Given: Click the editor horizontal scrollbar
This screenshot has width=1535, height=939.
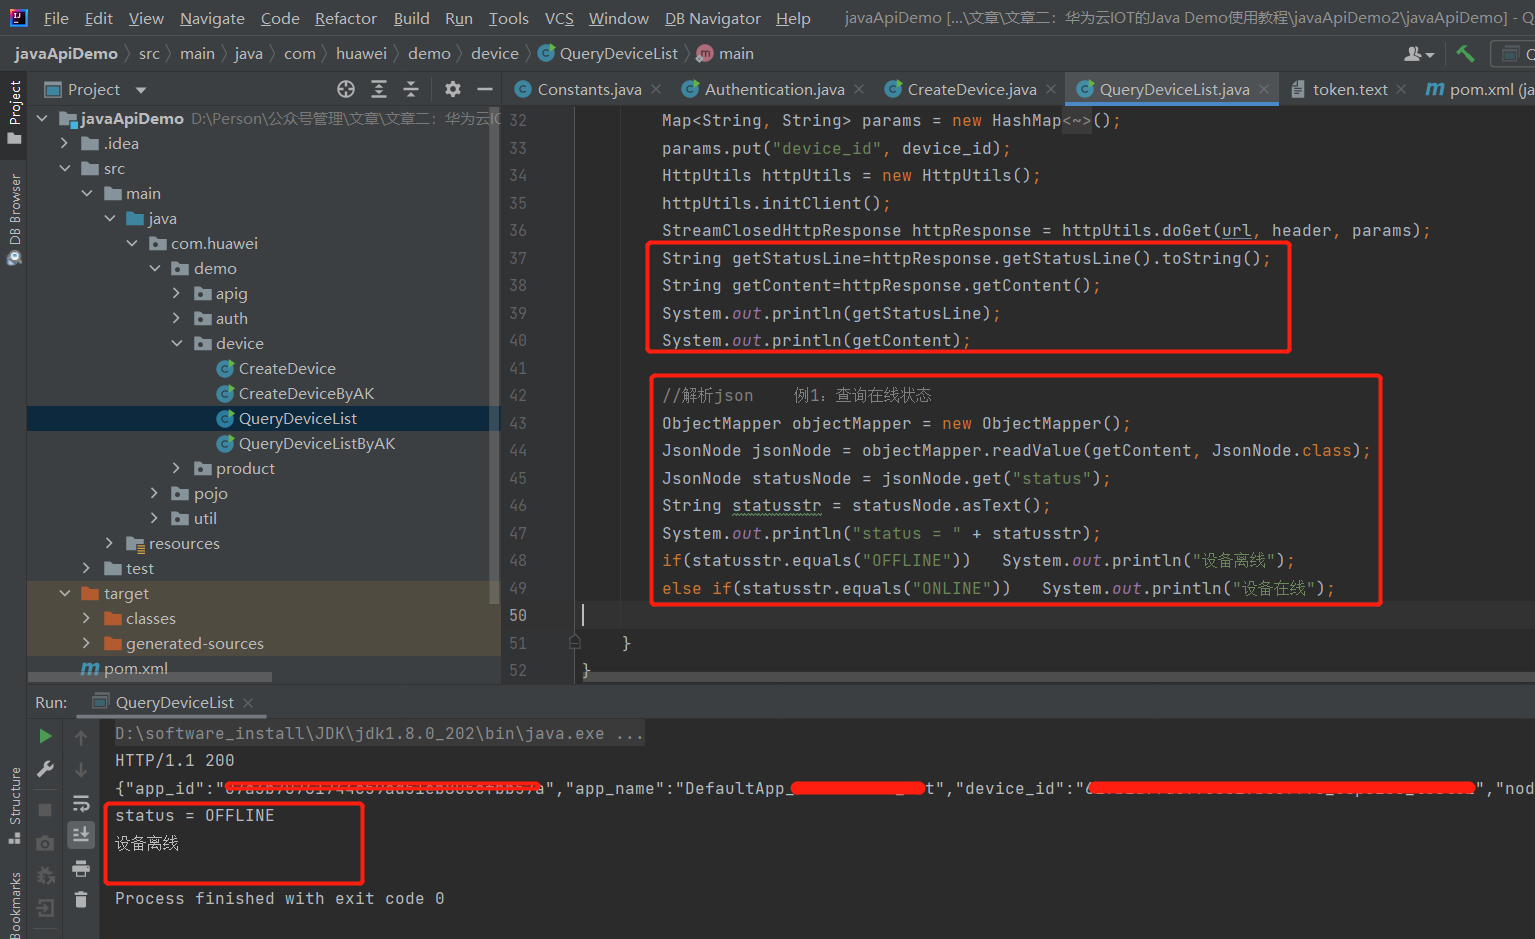Looking at the screenshot, I should (x=1060, y=677).
